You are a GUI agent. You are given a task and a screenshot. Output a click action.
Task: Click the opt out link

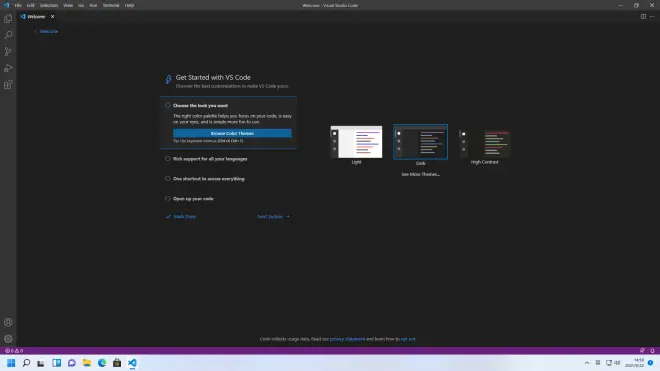pyautogui.click(x=408, y=339)
